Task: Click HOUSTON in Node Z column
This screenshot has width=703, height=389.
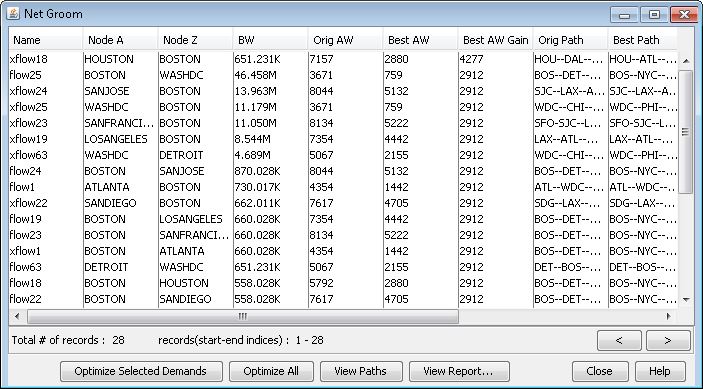Action: [x=184, y=283]
